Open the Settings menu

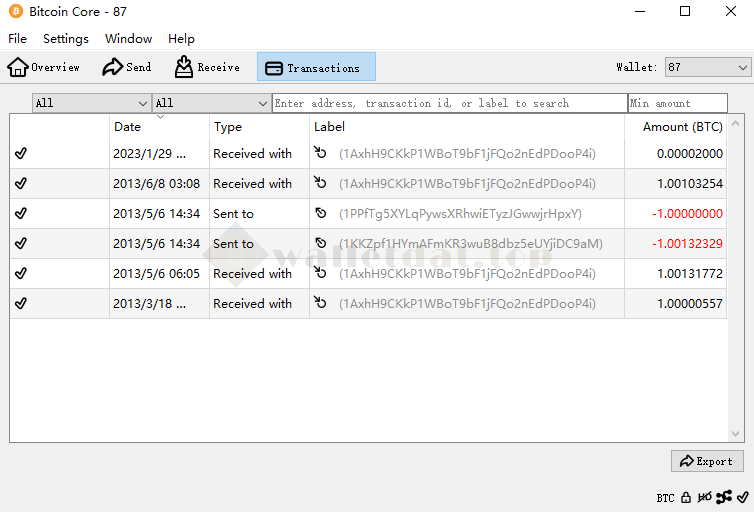coord(66,39)
